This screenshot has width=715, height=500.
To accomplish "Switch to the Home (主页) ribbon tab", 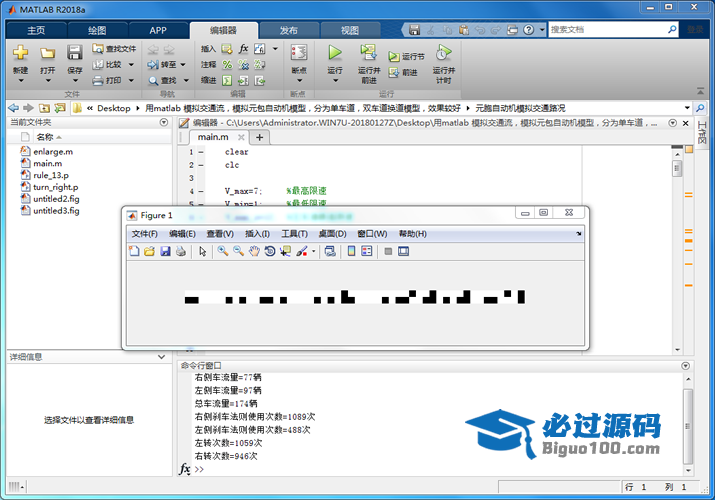I will [x=36, y=31].
